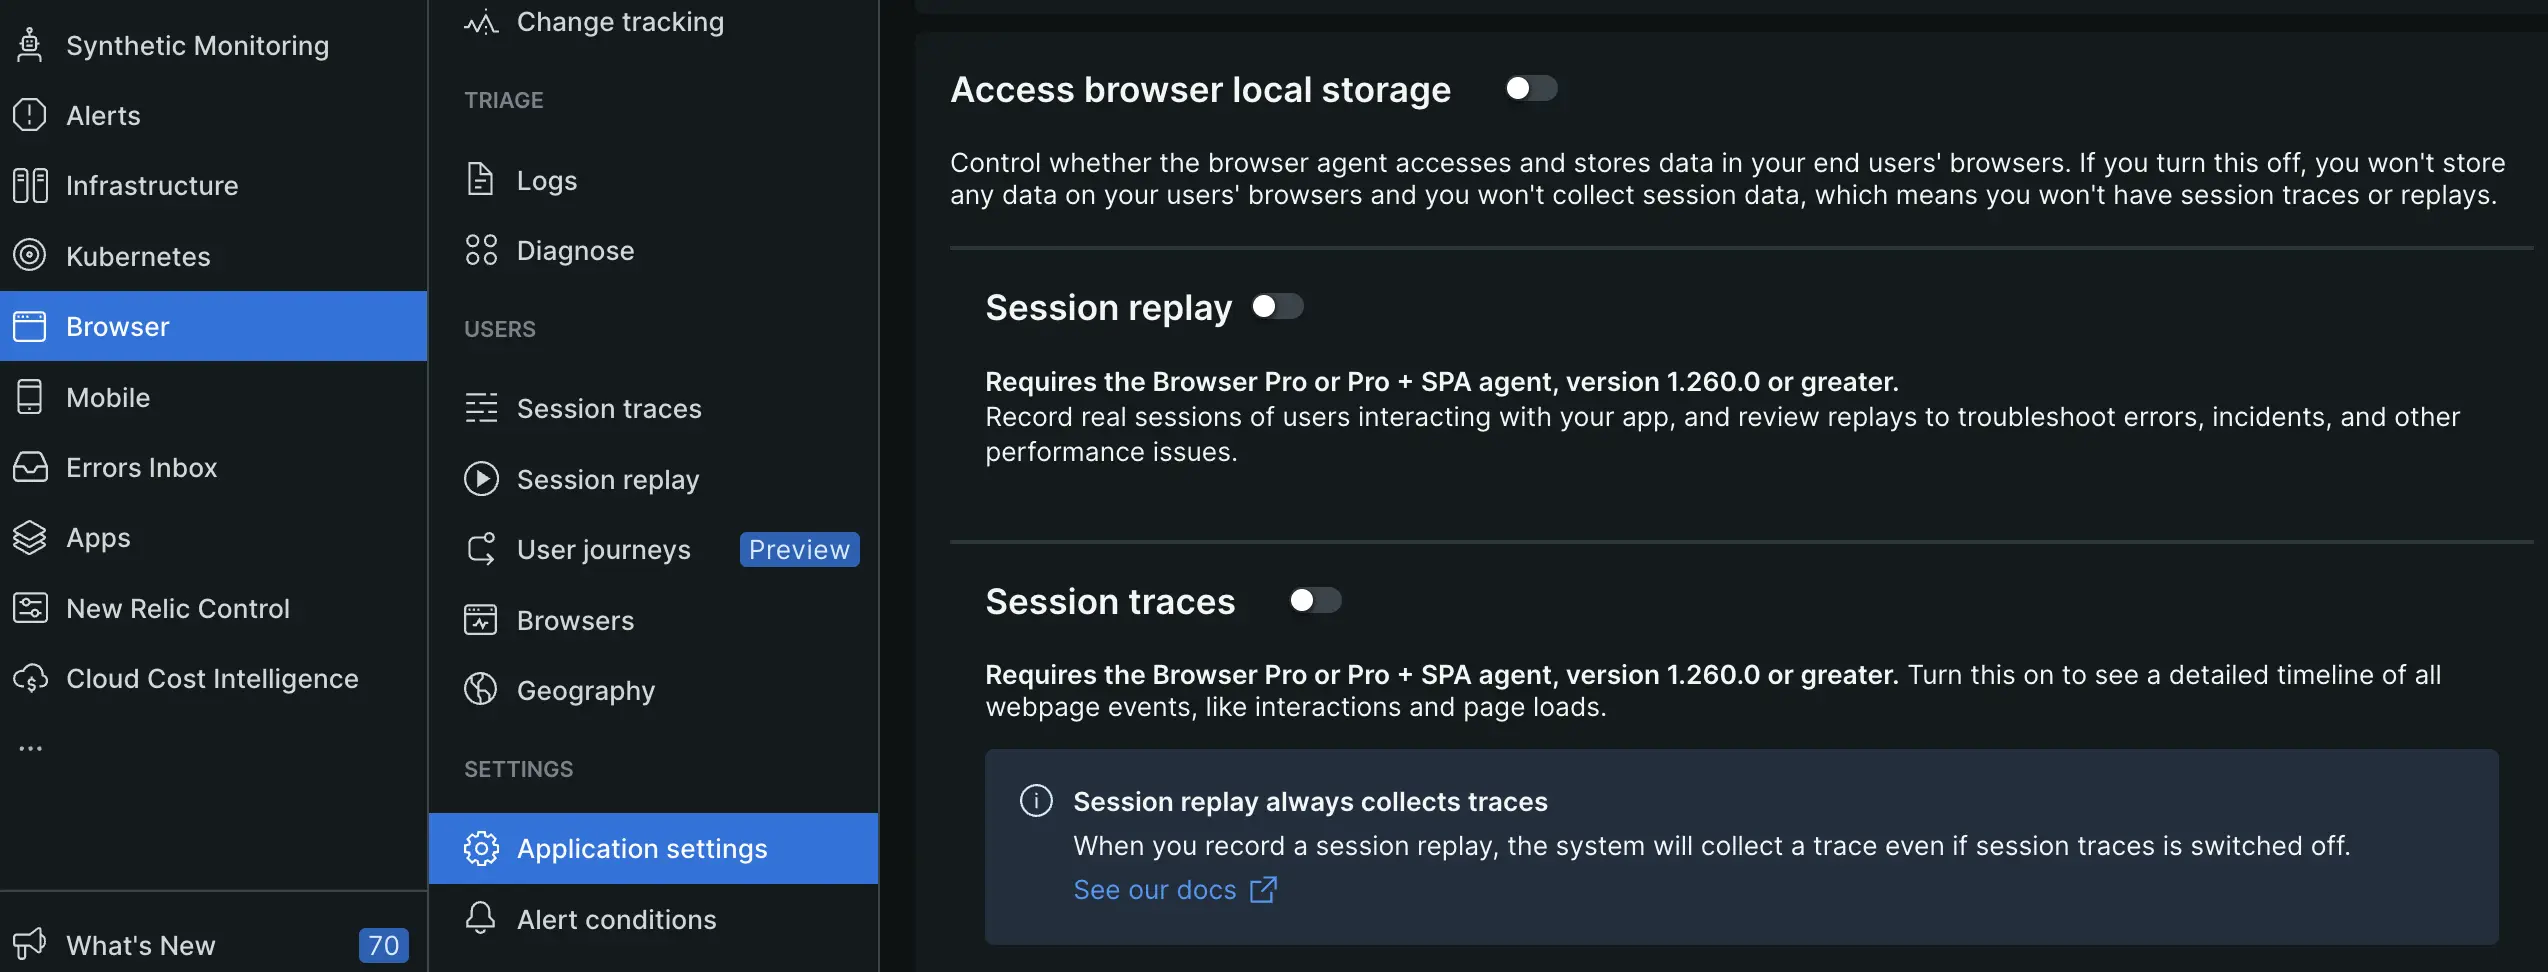Open the sidebar overflow ellipsis menu
The width and height of the screenshot is (2548, 972).
30,748
